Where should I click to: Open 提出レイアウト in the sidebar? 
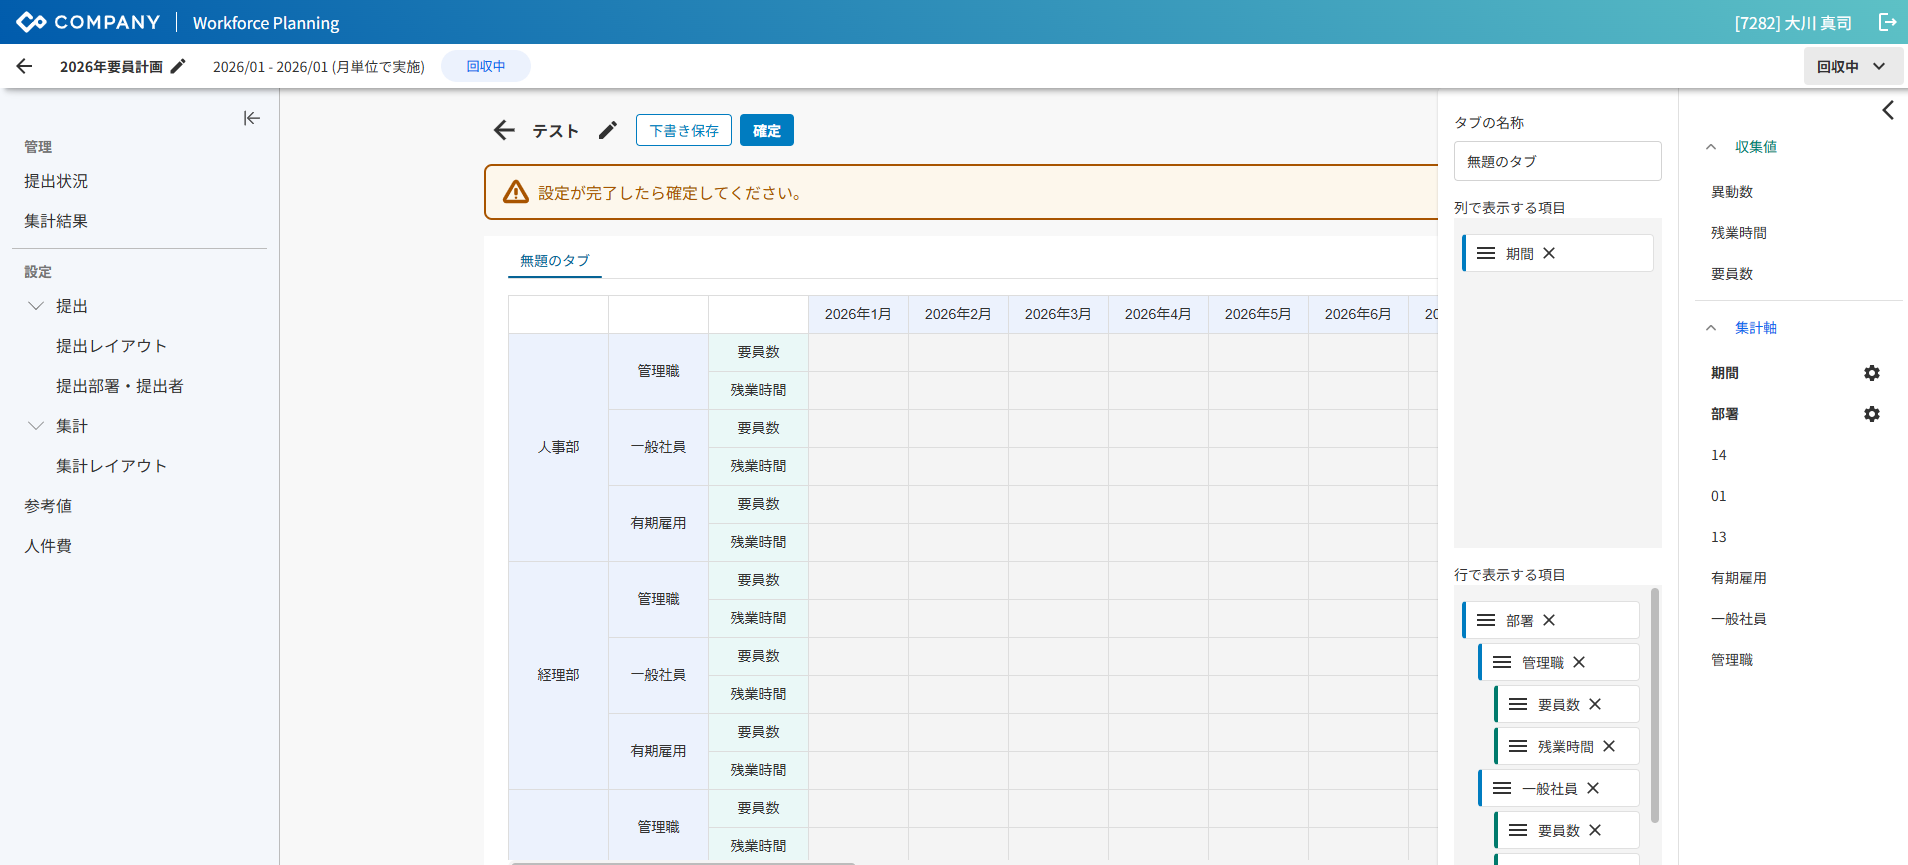pos(111,346)
